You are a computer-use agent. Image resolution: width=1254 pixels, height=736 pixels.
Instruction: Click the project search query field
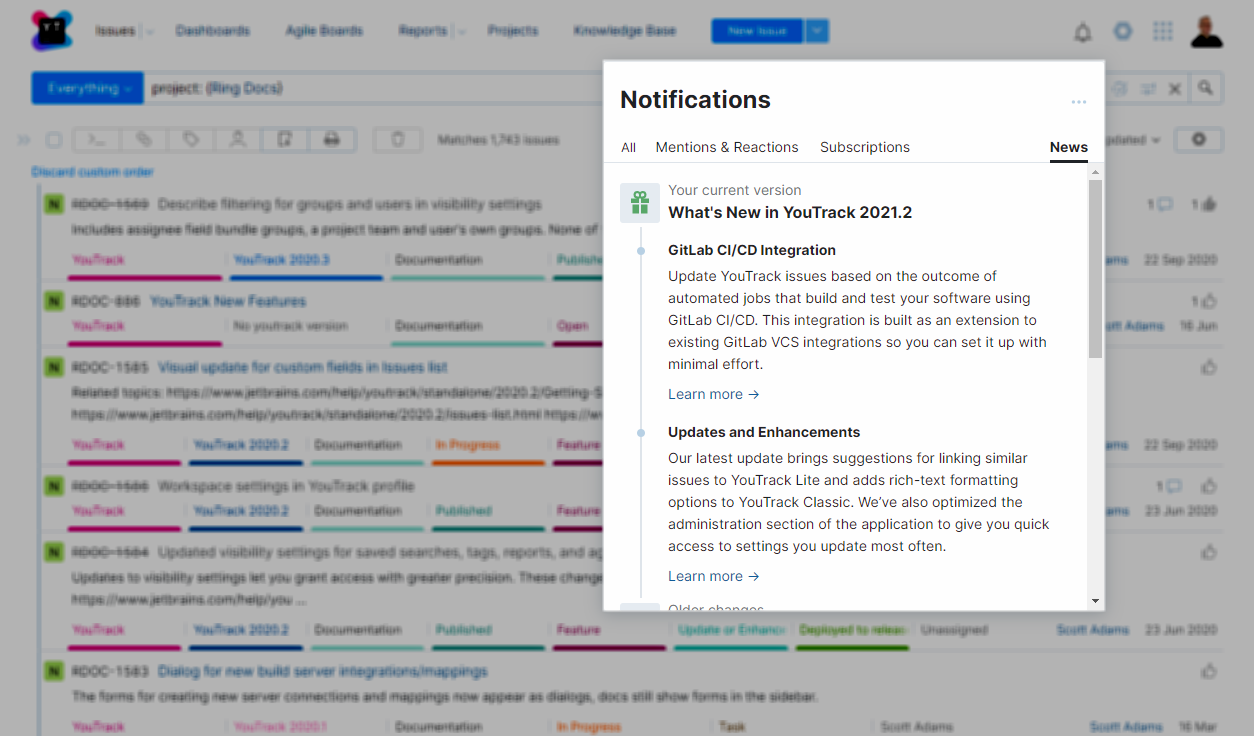370,88
